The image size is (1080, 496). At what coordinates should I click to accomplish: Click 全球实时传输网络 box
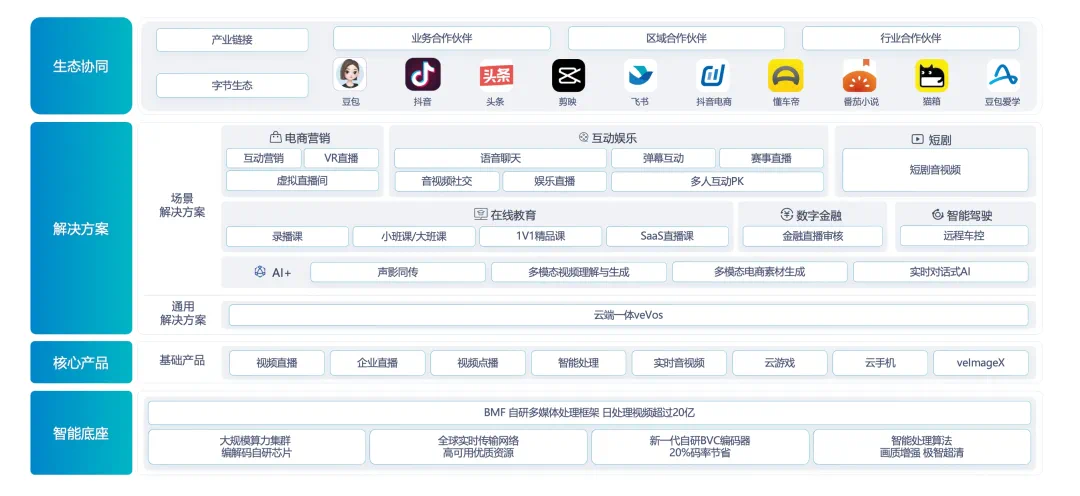pos(479,446)
